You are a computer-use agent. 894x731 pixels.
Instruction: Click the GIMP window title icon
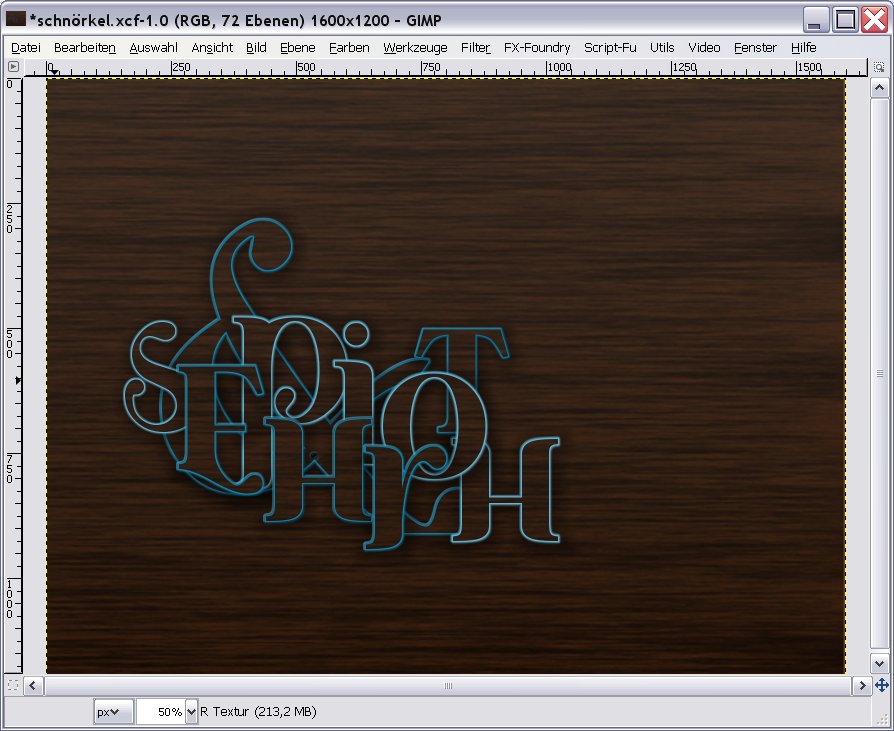click(x=15, y=19)
